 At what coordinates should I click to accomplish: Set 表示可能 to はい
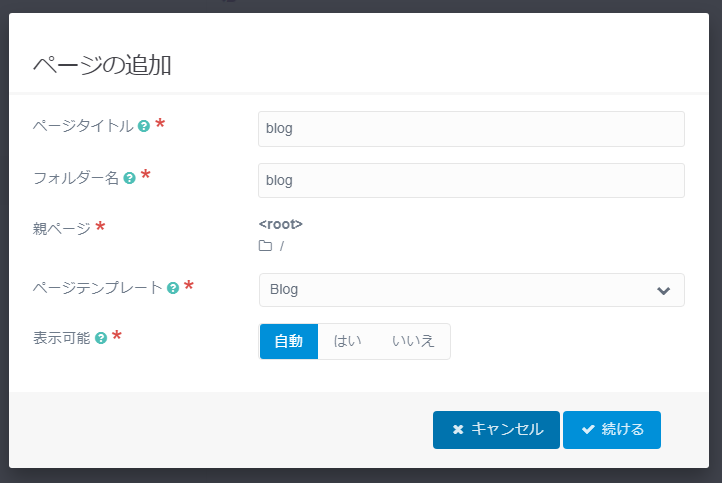click(347, 341)
